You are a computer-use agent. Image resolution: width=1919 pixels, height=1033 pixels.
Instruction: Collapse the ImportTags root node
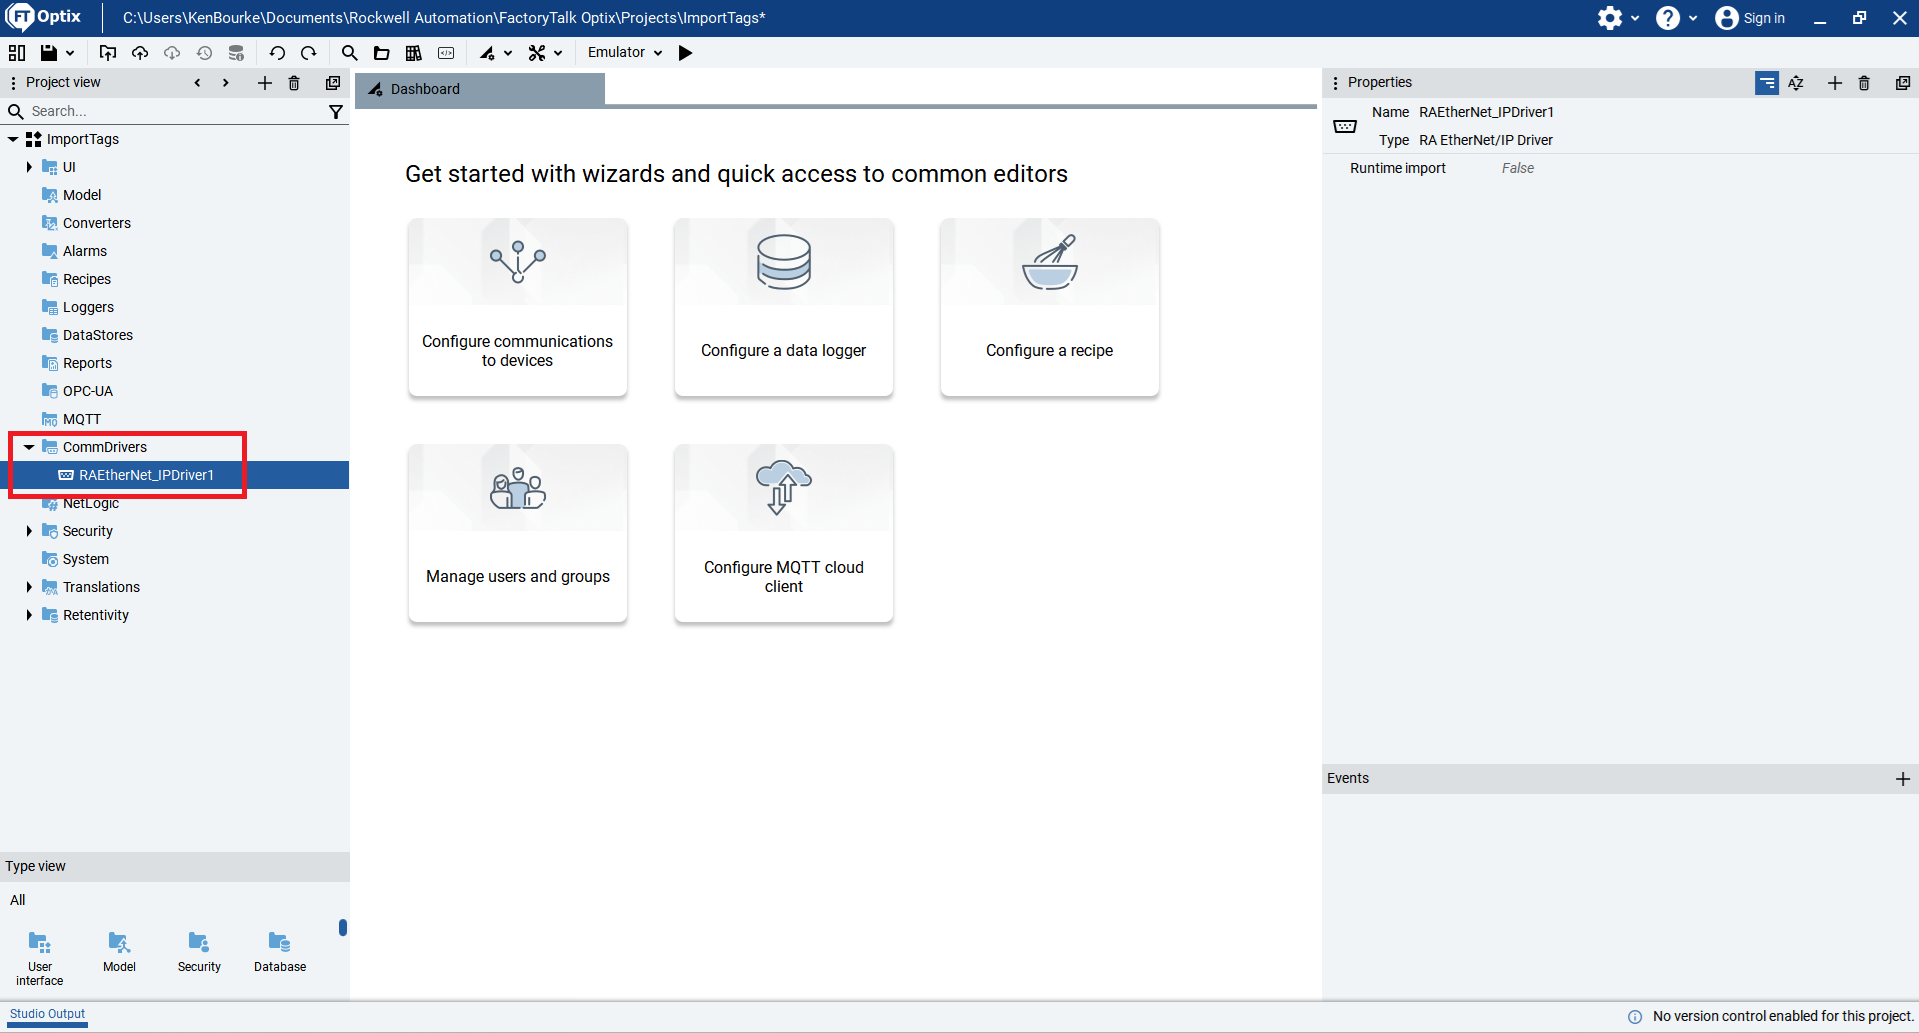tap(13, 139)
